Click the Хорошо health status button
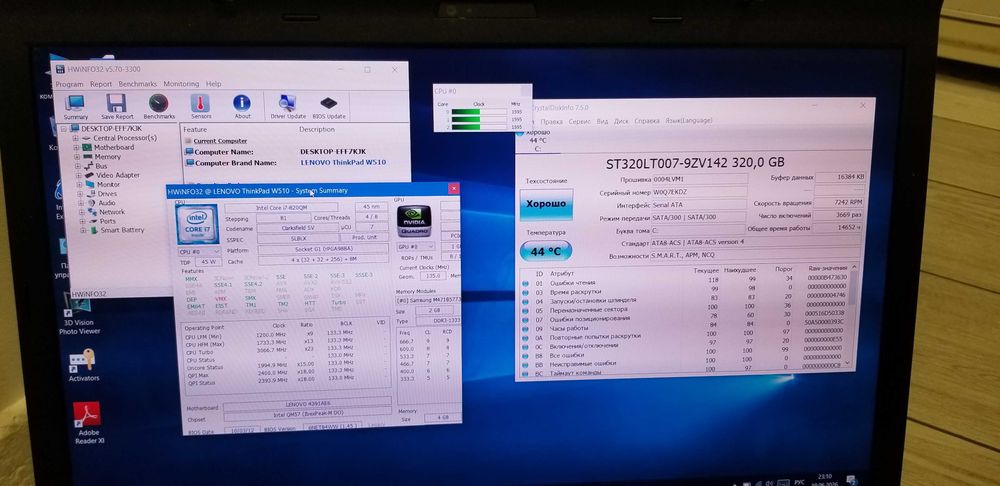 click(x=546, y=204)
